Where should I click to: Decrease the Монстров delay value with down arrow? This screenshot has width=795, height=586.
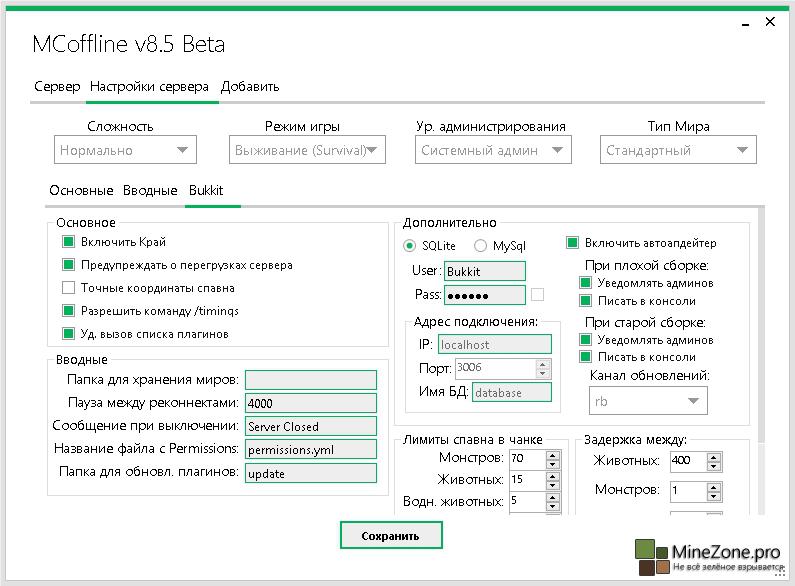pyautogui.click(x=714, y=496)
